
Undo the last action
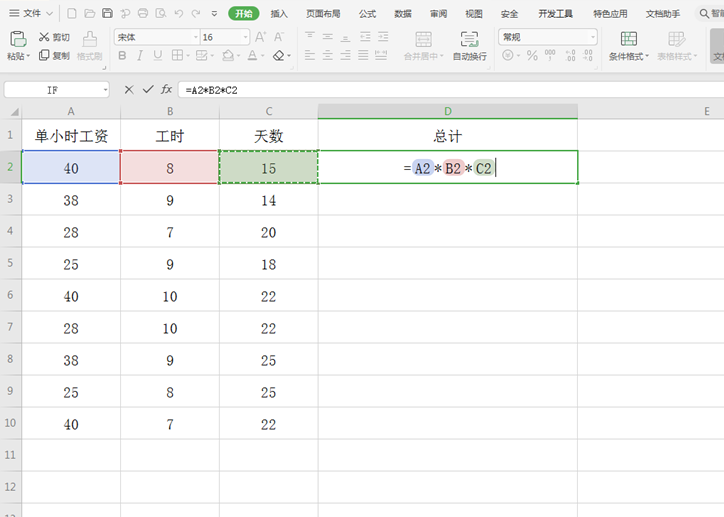(179, 13)
